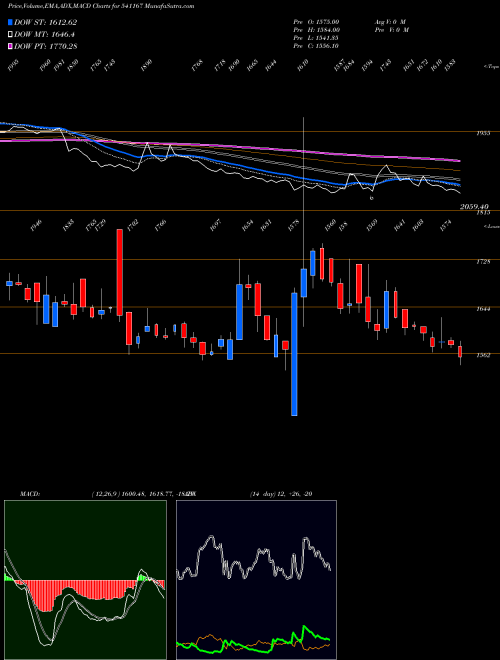The height and width of the screenshot is (660, 500).
Task: Click the 'Pre O: 1575.00' value
Action: [x=317, y=21]
